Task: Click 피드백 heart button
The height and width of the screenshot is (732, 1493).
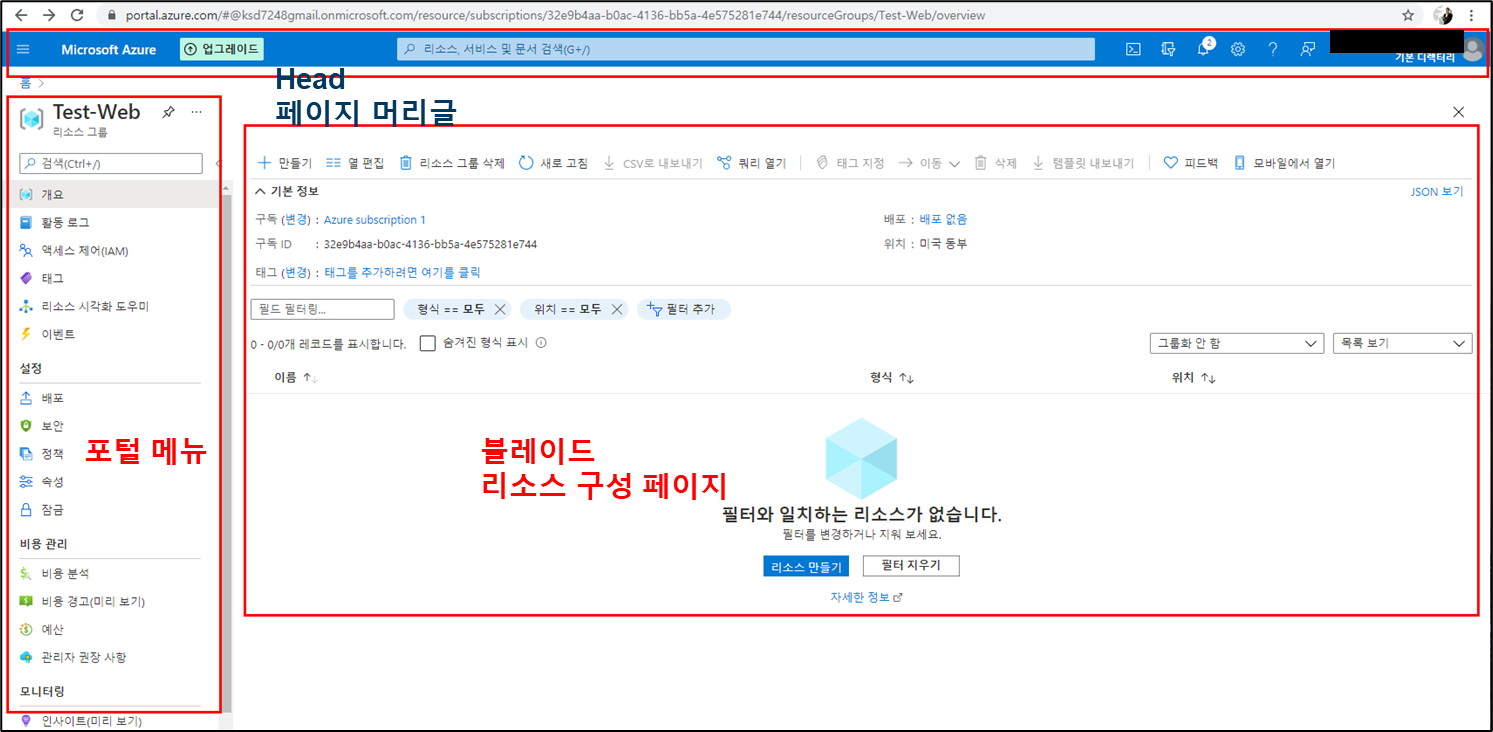Action: coord(1191,163)
